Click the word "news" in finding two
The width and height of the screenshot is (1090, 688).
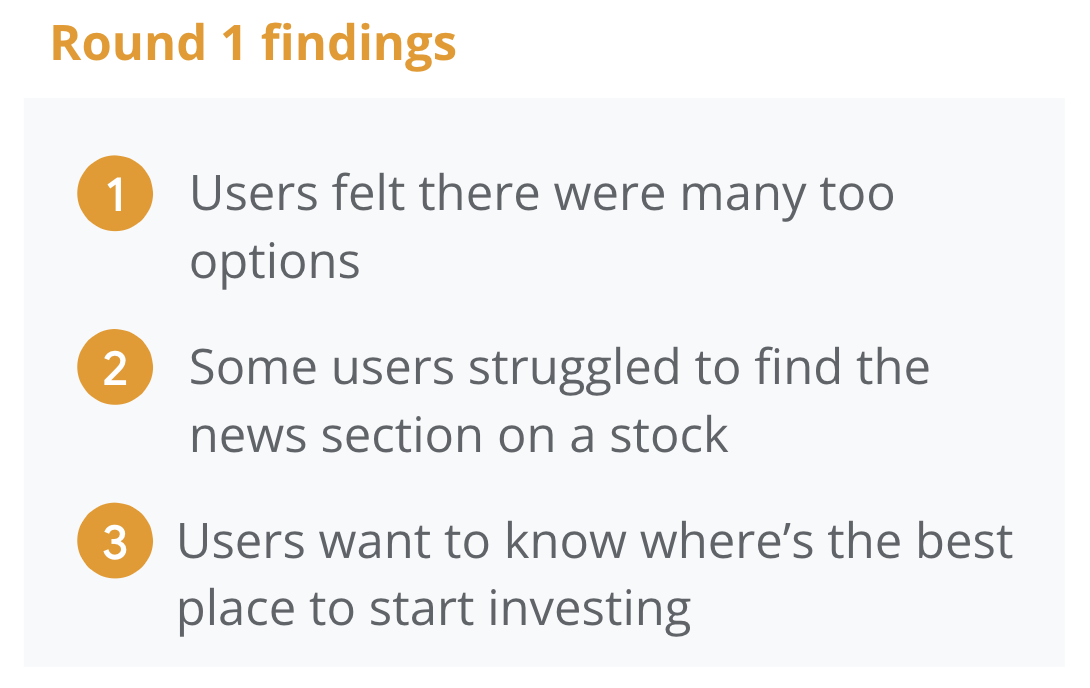(248, 436)
